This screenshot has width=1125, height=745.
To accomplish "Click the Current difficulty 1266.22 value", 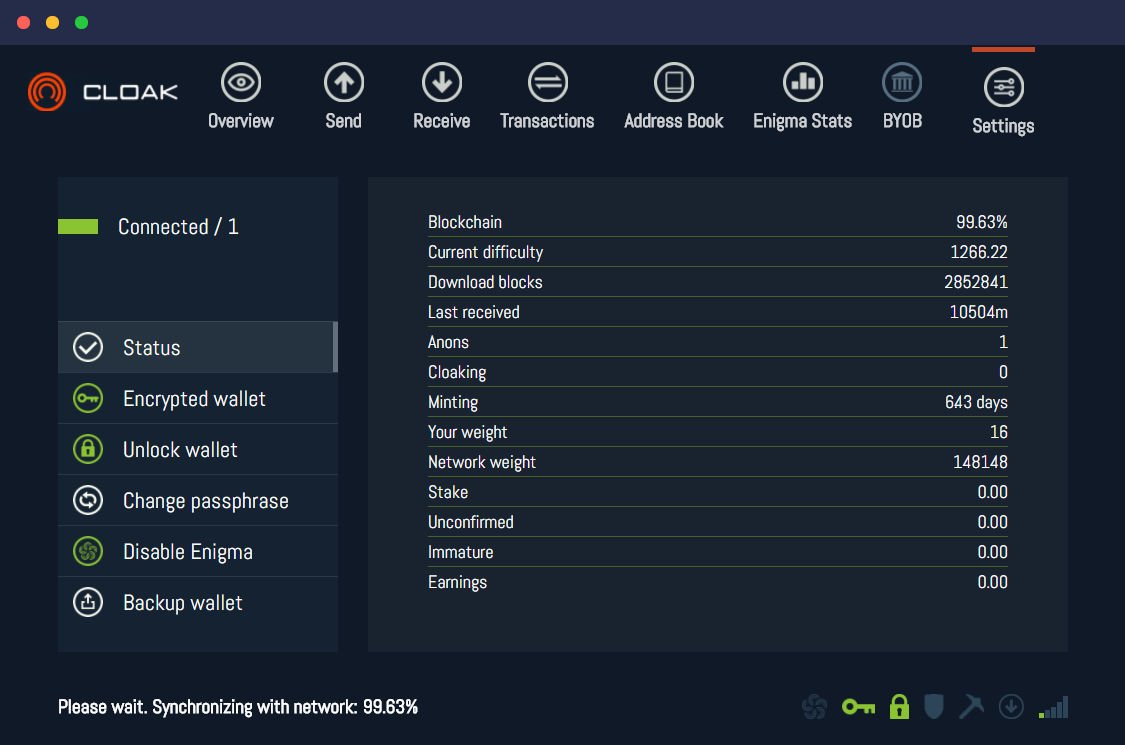I will tap(979, 252).
